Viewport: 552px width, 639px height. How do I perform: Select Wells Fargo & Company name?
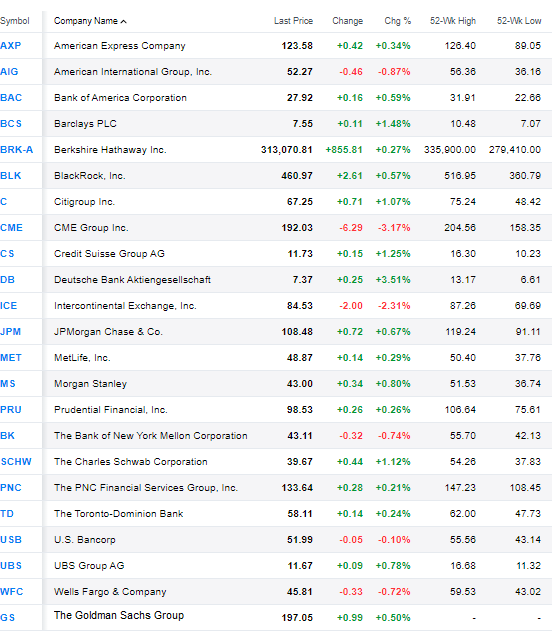(110, 592)
